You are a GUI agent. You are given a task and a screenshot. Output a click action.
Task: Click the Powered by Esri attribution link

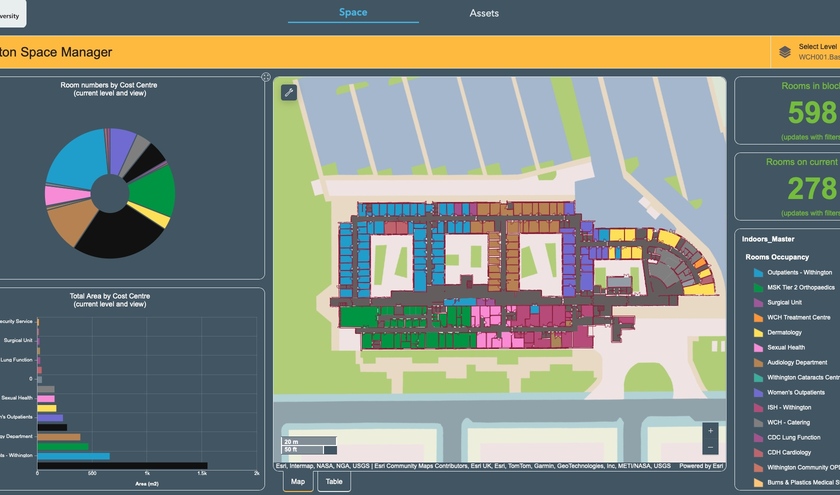(701, 465)
